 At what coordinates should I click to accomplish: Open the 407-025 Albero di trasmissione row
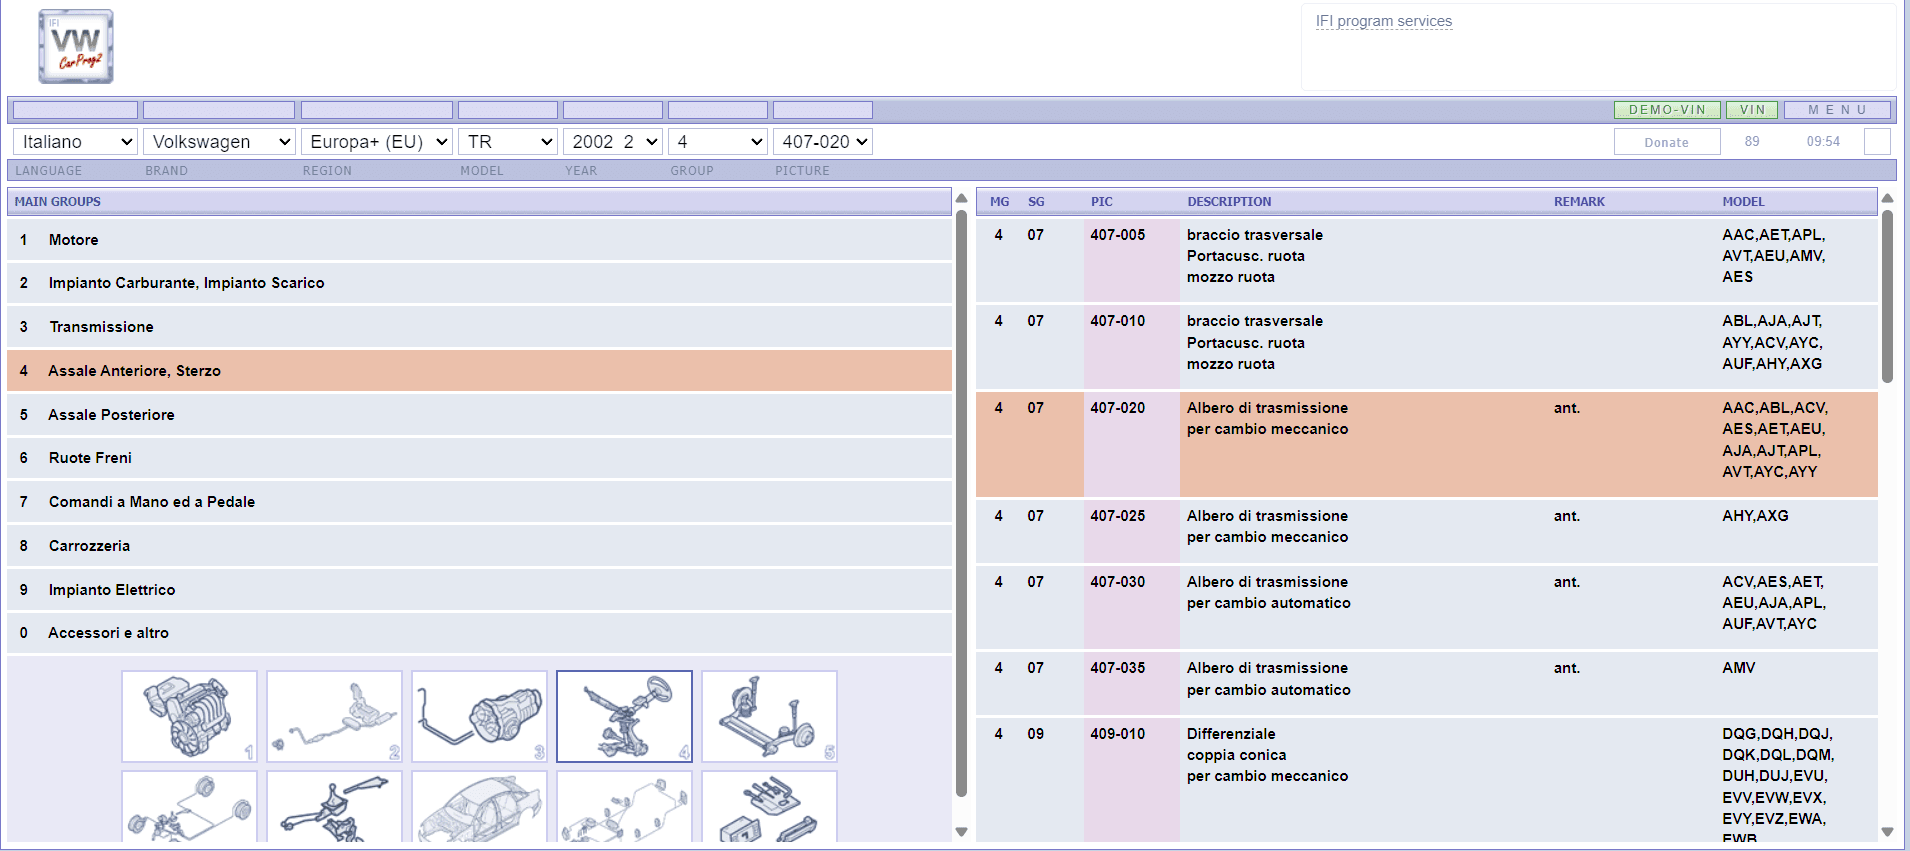(1427, 531)
